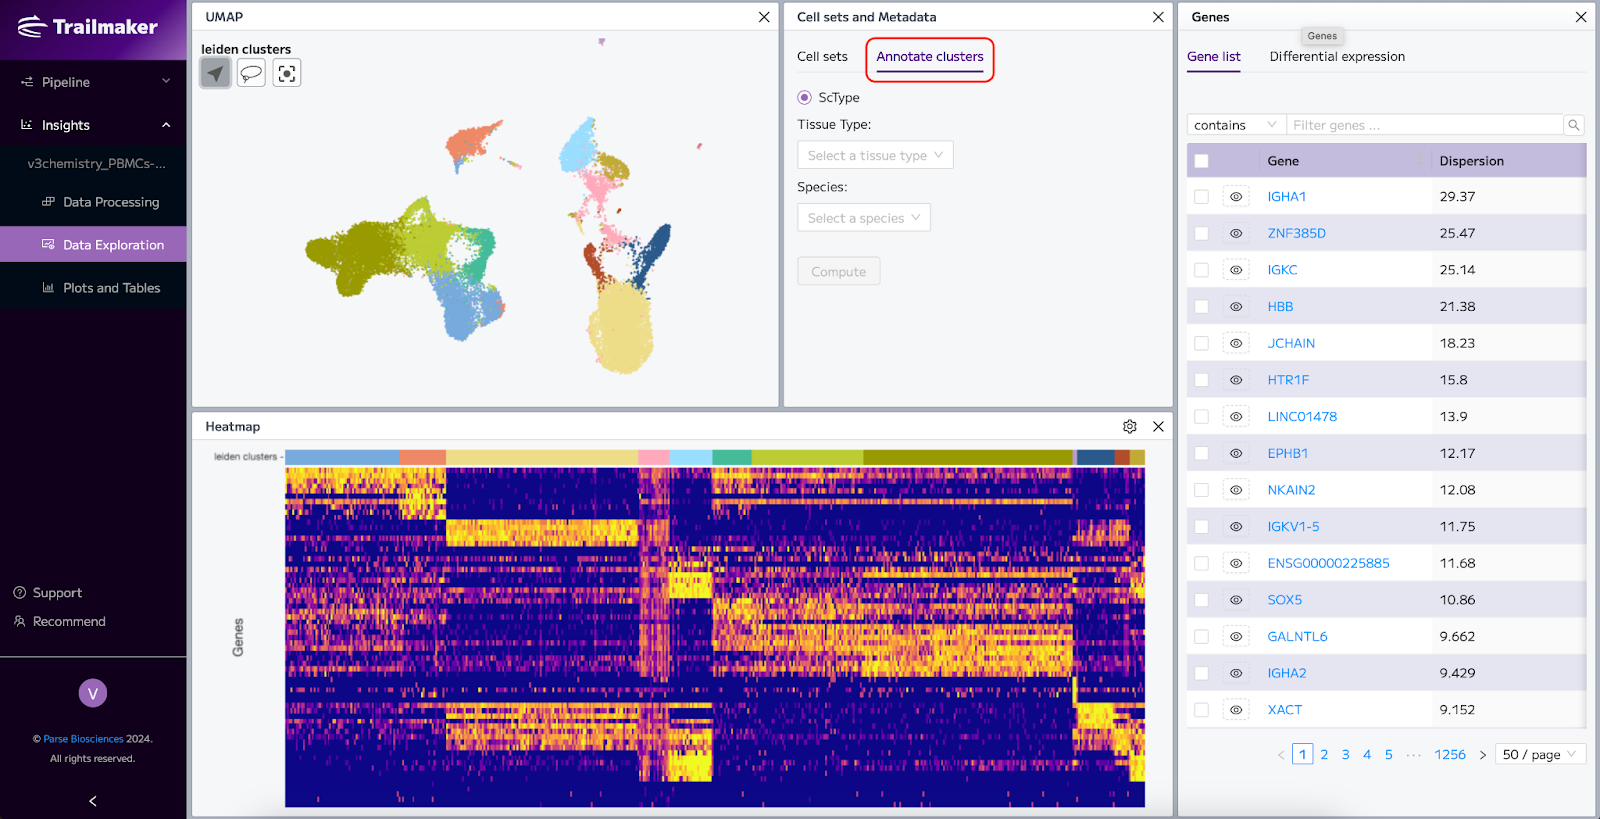The image size is (1600, 819).
Task: Toggle eye icon for IGHA1
Action: 1236,197
